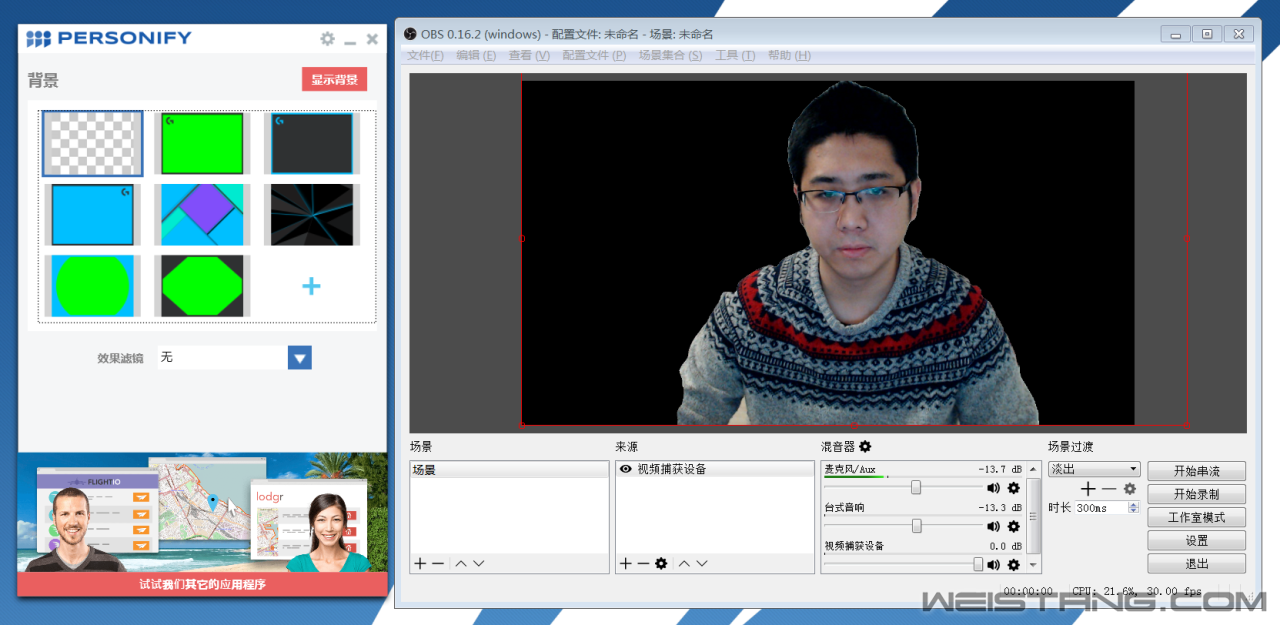Open the mixer settings gear beside 混音器
Screen dimensions: 1280x625
(865, 446)
